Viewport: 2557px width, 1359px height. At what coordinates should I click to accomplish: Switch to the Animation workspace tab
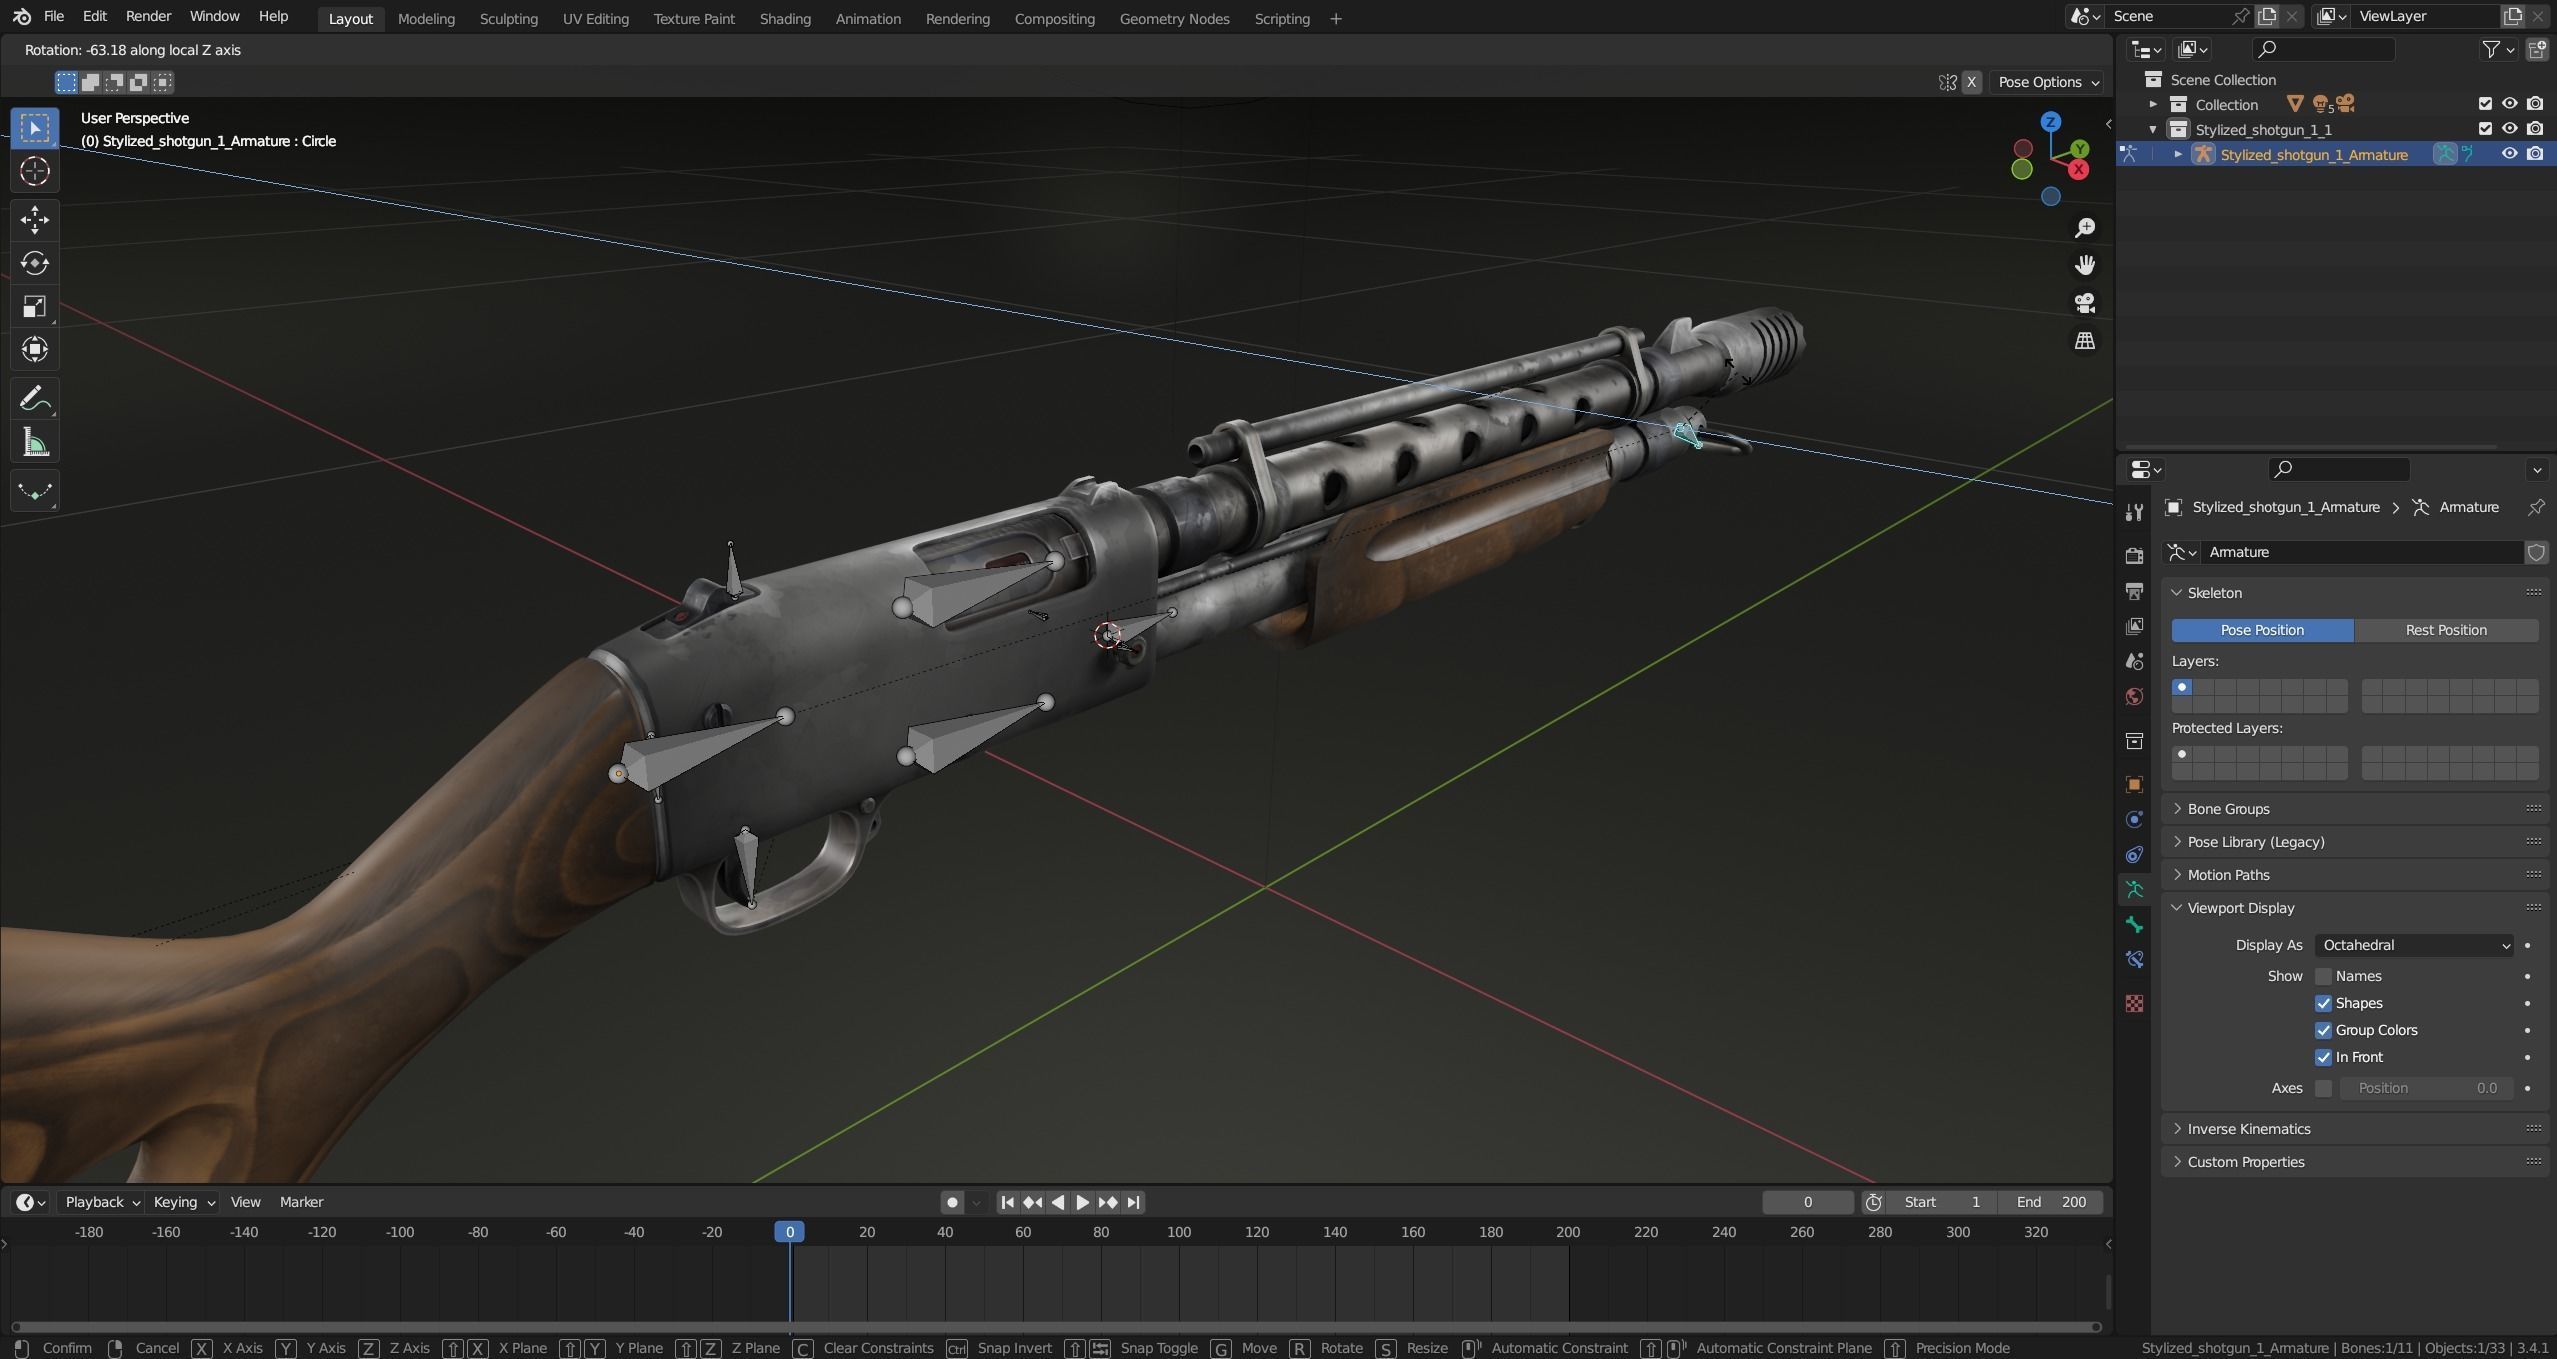pos(868,18)
